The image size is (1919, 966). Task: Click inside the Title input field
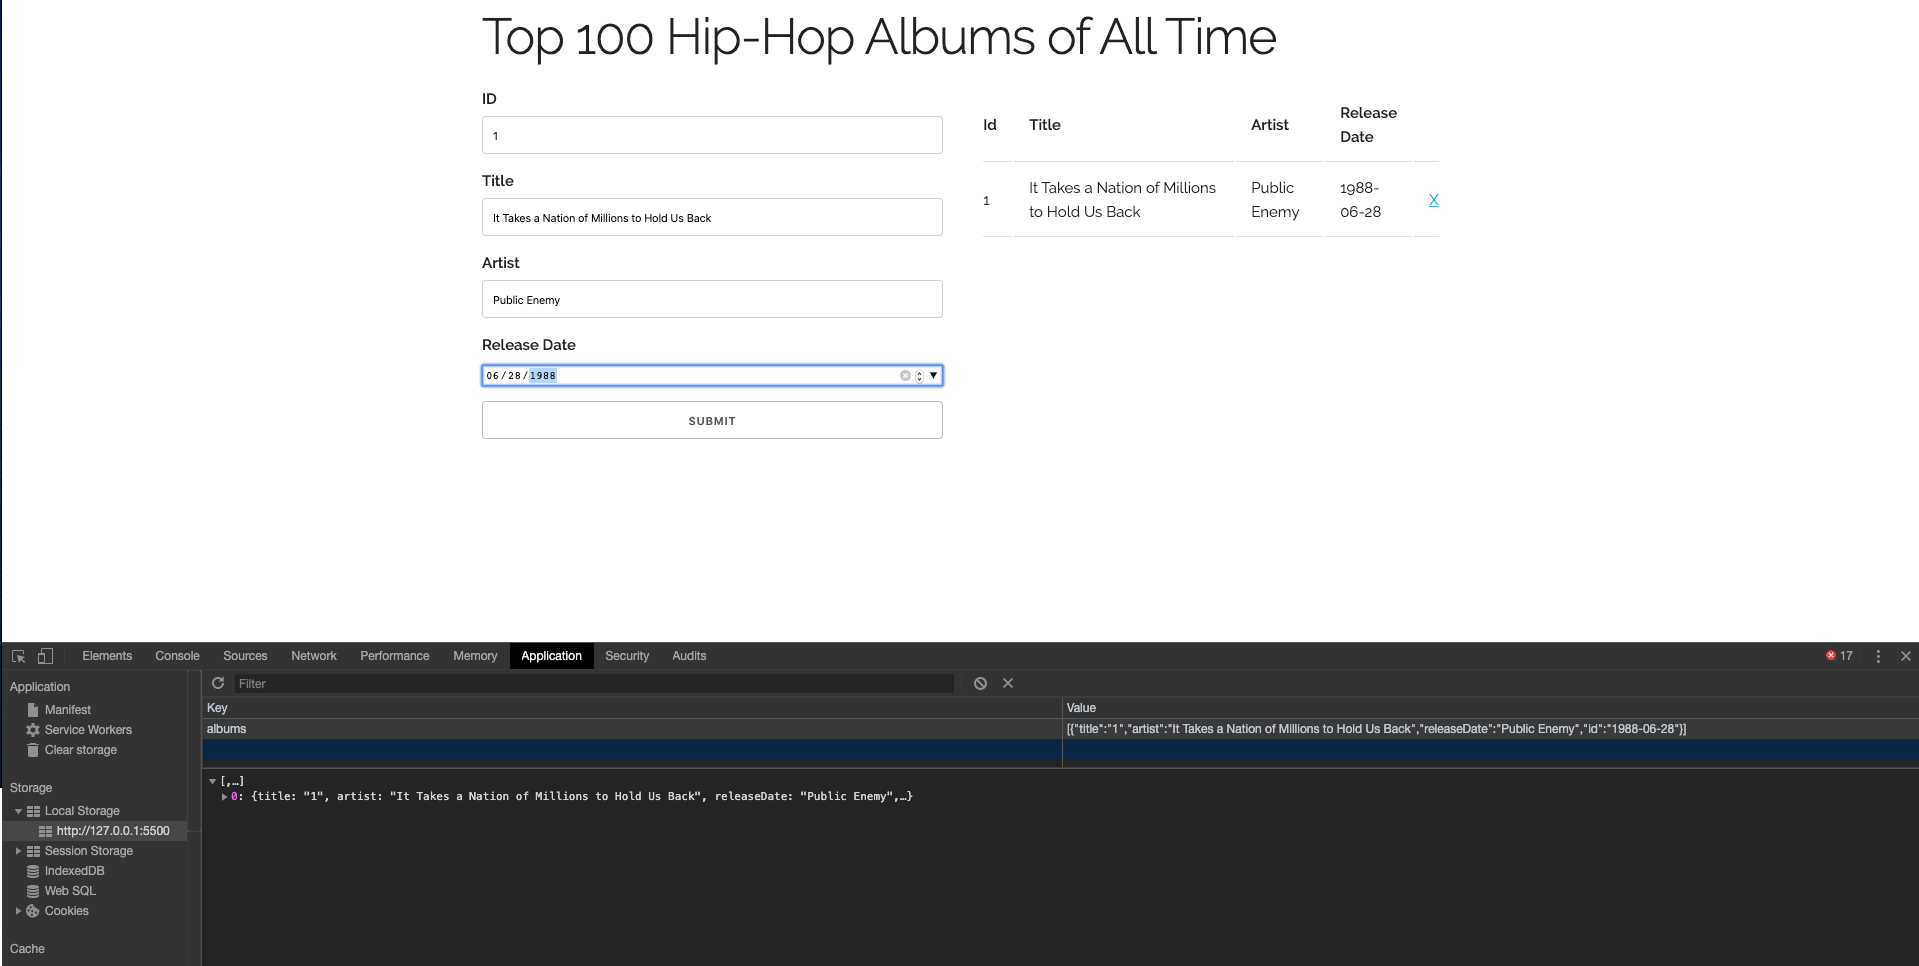pos(711,217)
